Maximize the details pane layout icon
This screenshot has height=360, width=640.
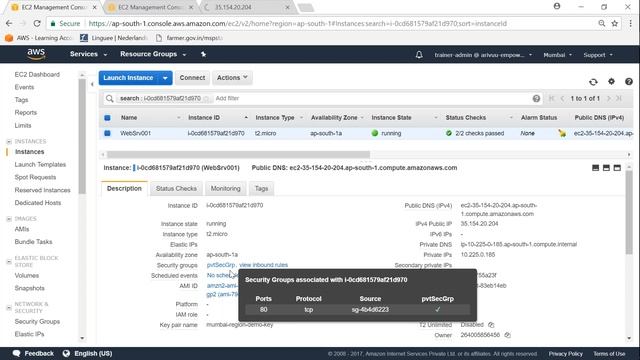pos(617,168)
